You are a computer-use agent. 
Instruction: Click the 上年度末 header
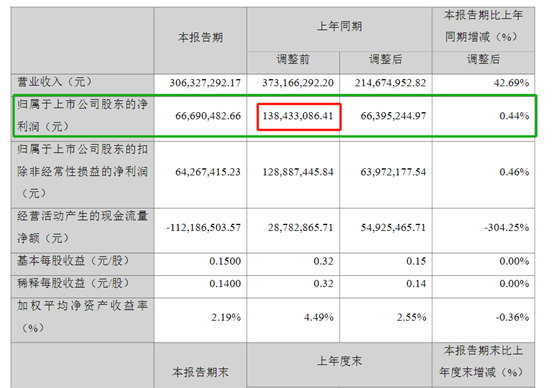pos(339,361)
